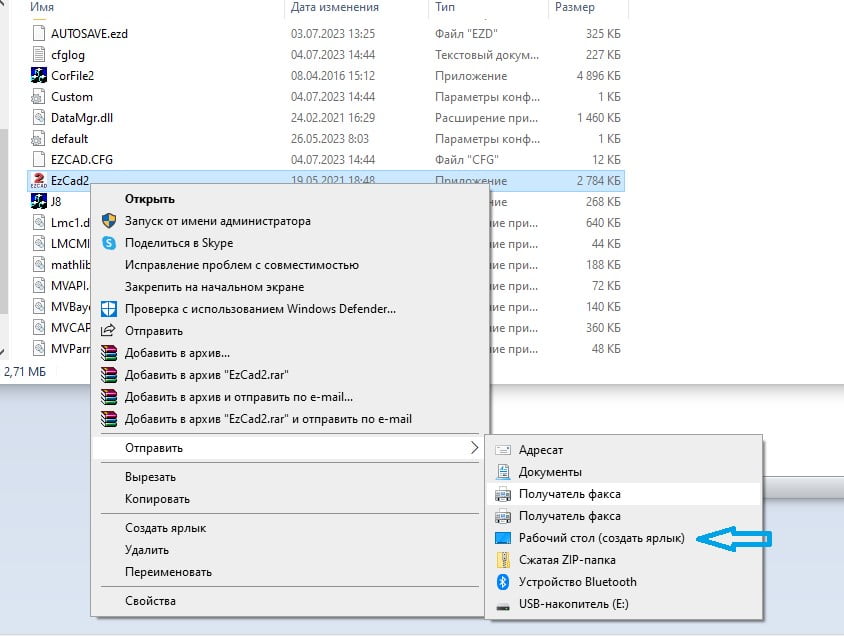
Task: Click the Windows Defender shield icon
Action: 110,309
